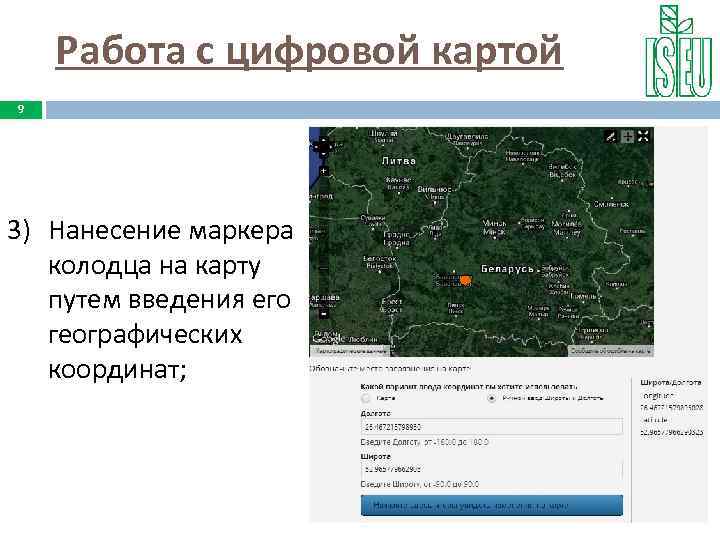Click the Широта (latitude) input field
Screen dimensions: 720x540
[x=491, y=470]
